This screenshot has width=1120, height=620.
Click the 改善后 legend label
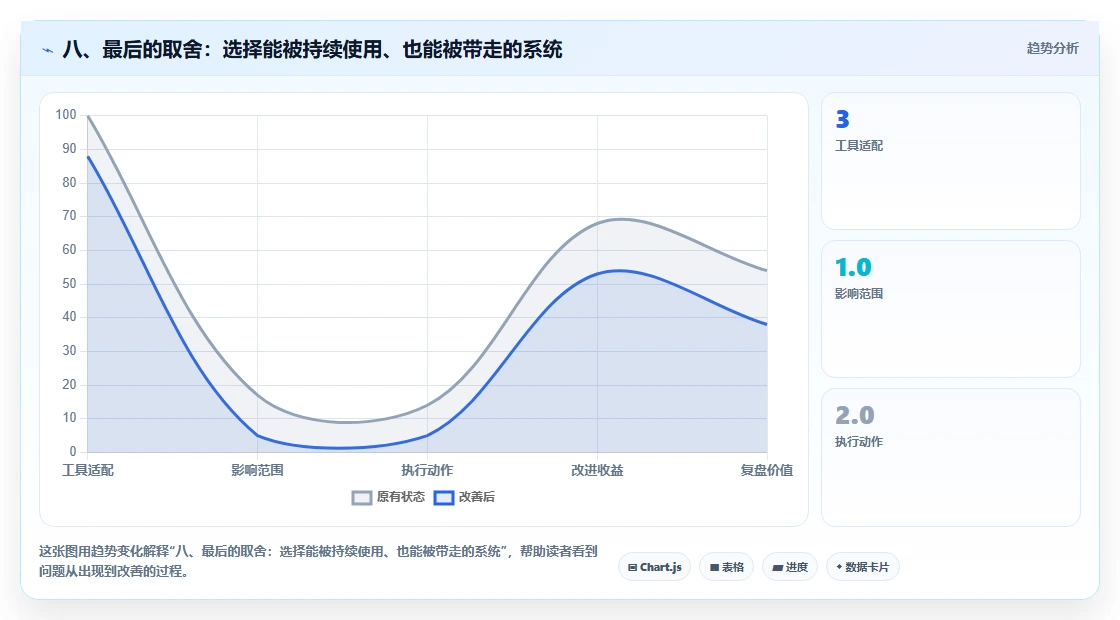pos(476,496)
